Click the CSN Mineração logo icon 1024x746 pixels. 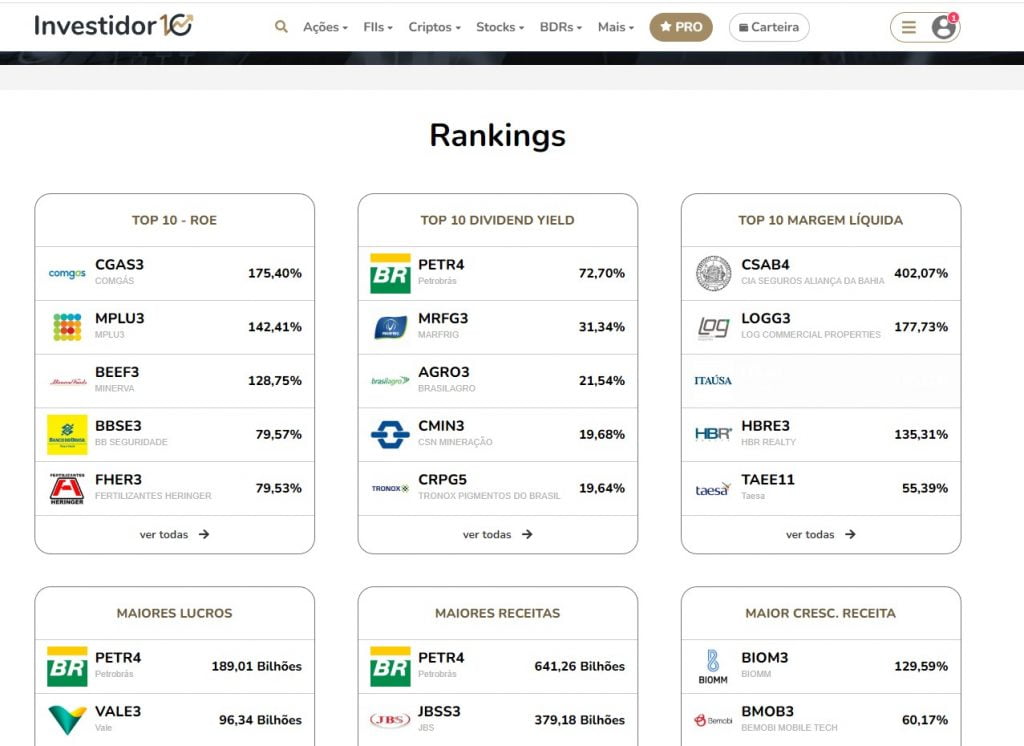(390, 434)
